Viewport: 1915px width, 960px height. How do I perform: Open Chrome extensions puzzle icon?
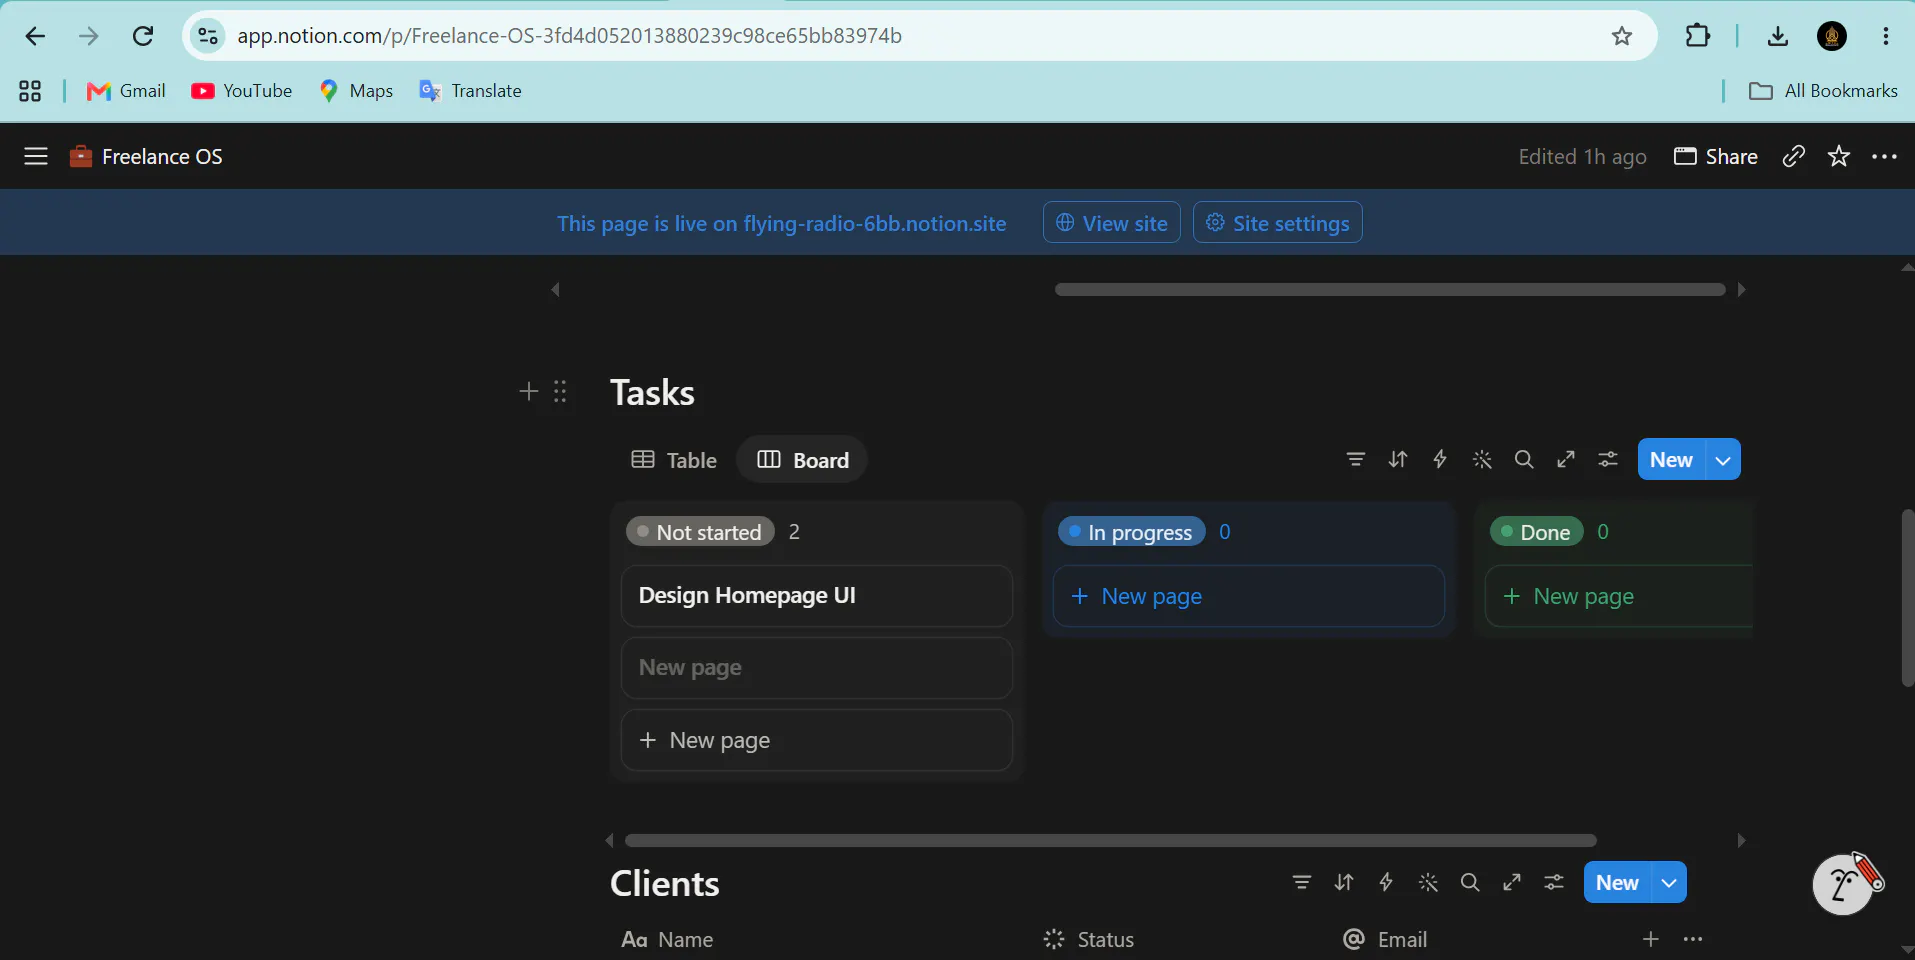(1698, 36)
